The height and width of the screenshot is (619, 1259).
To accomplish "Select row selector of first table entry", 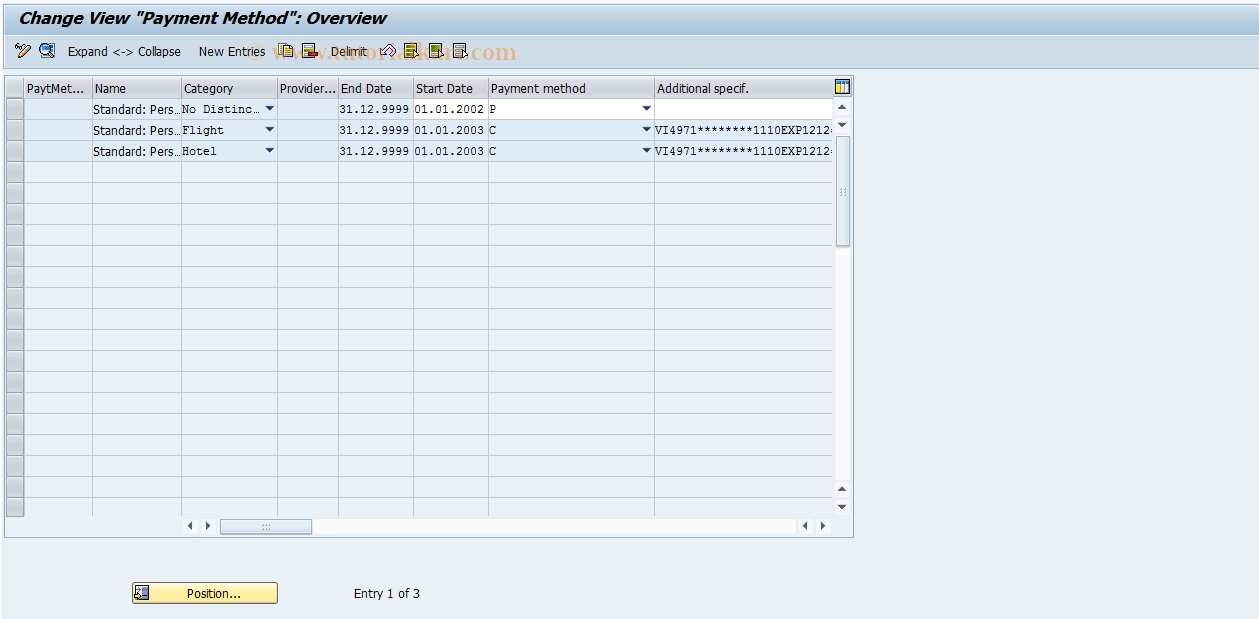I will click(15, 109).
